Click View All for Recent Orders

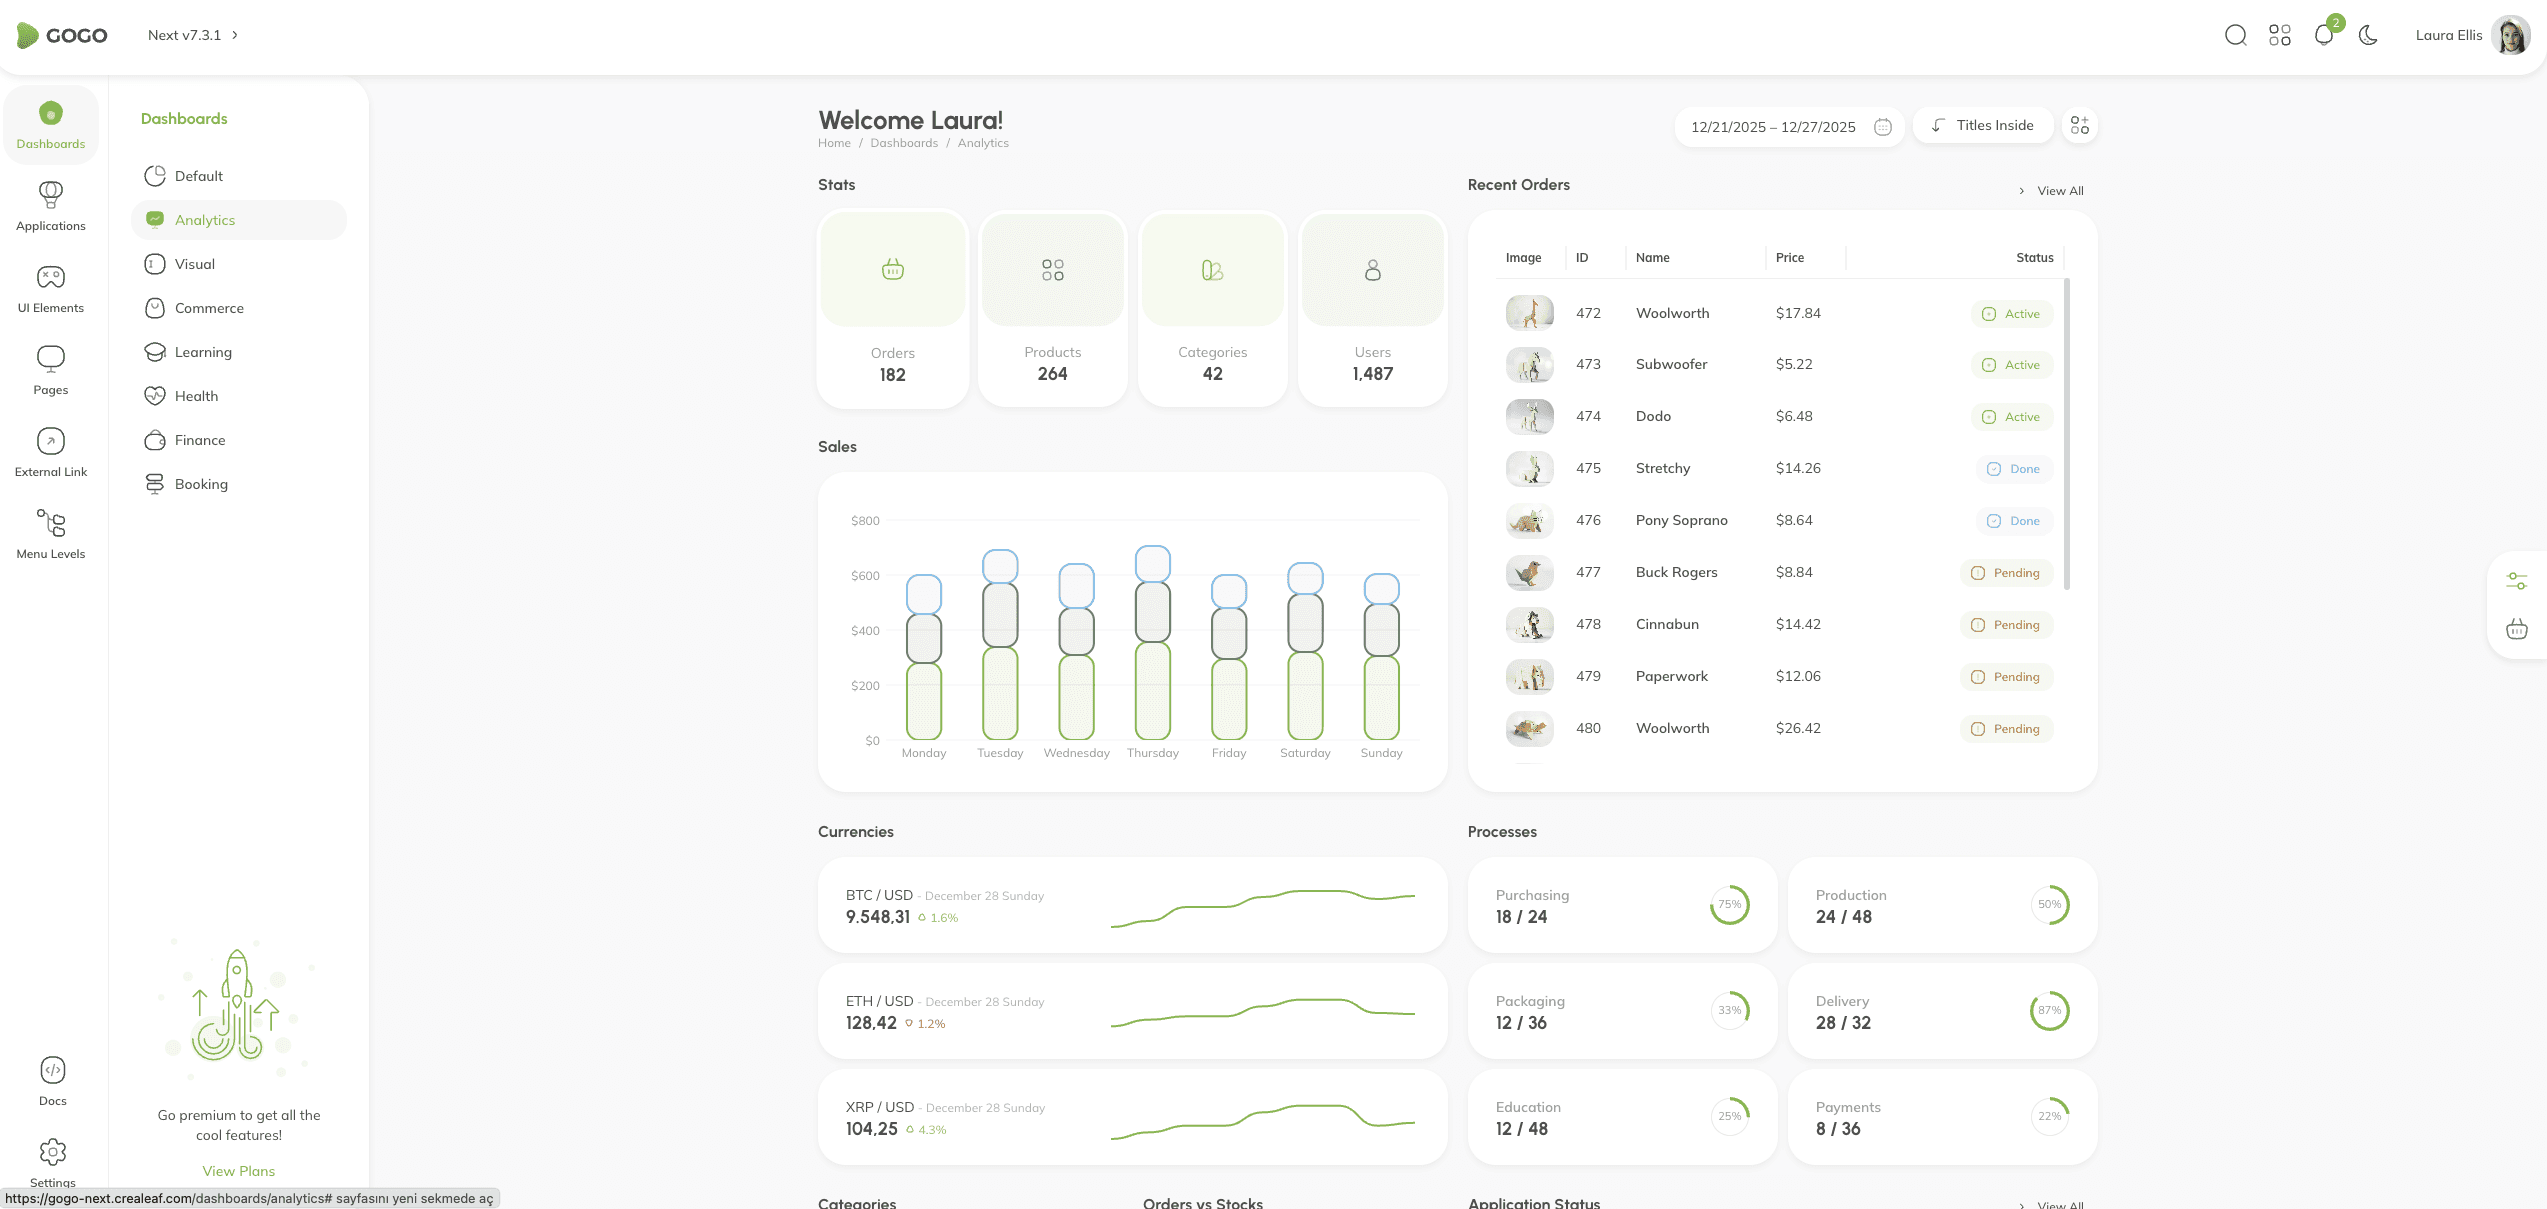coord(2059,191)
